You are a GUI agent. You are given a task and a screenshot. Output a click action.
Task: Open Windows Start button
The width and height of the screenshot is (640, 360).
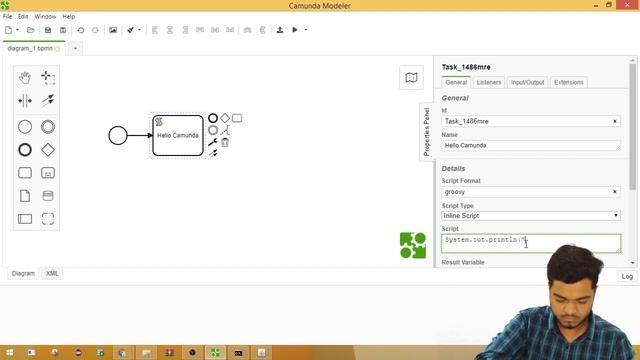[x=9, y=352]
